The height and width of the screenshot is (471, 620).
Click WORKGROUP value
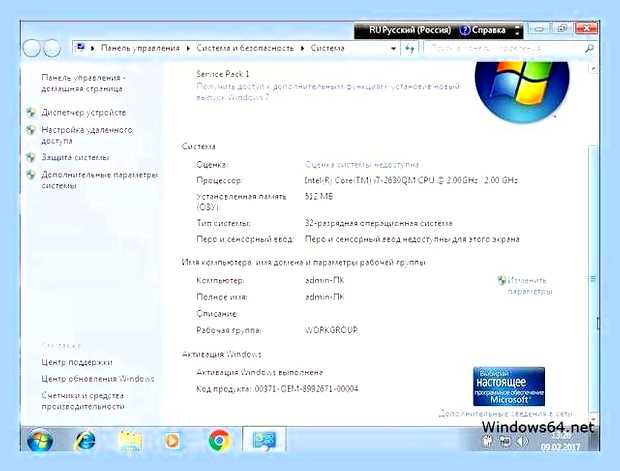point(331,330)
